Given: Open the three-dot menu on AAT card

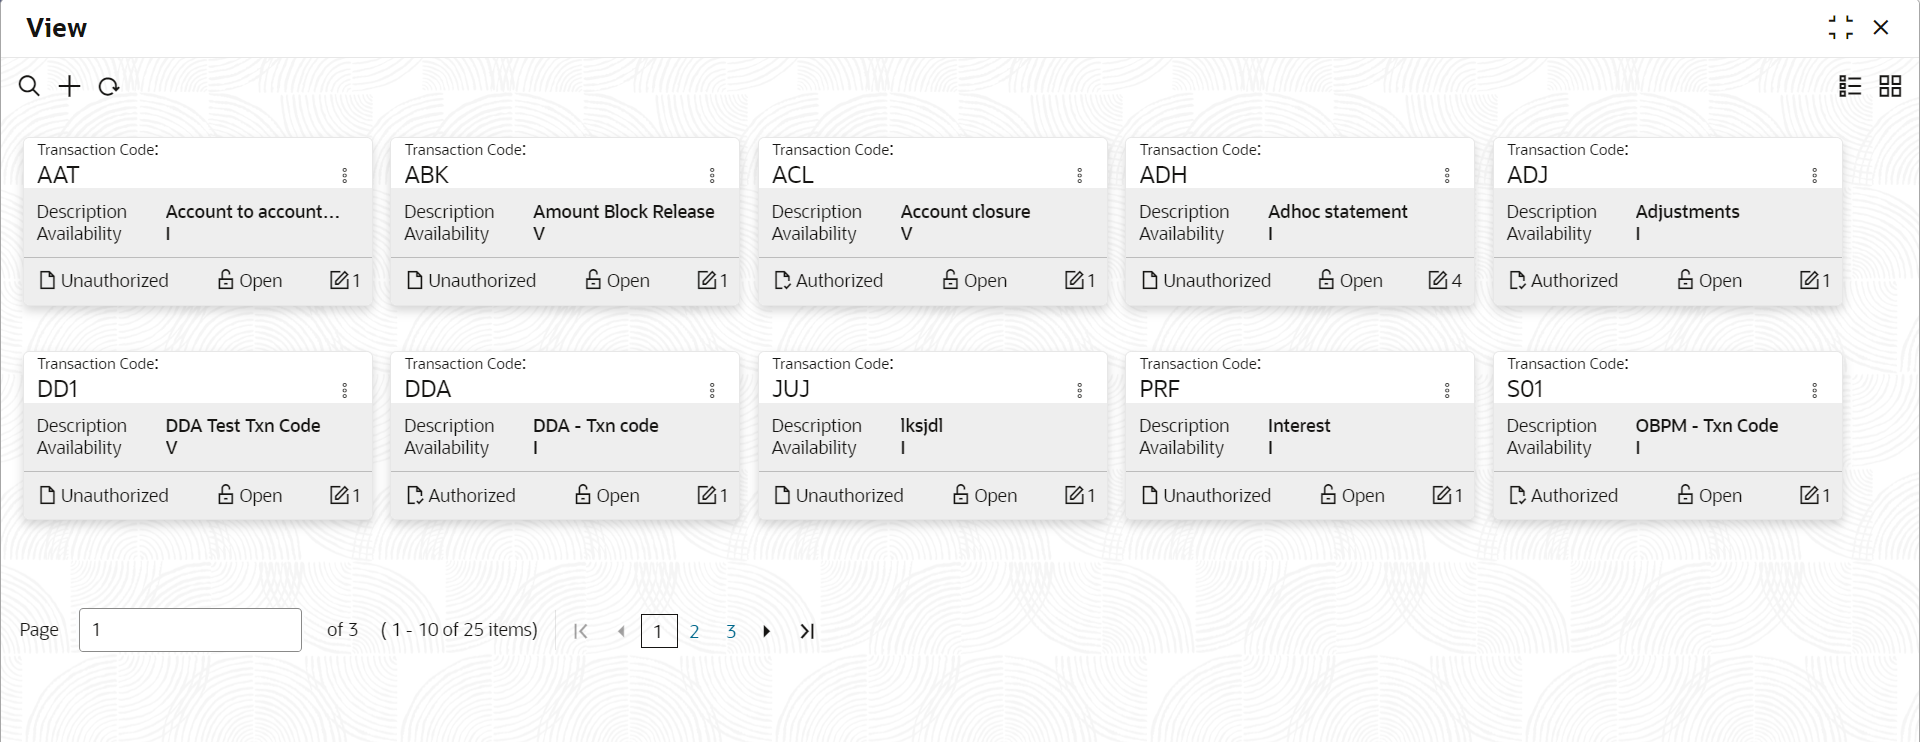Looking at the screenshot, I should pyautogui.click(x=345, y=176).
